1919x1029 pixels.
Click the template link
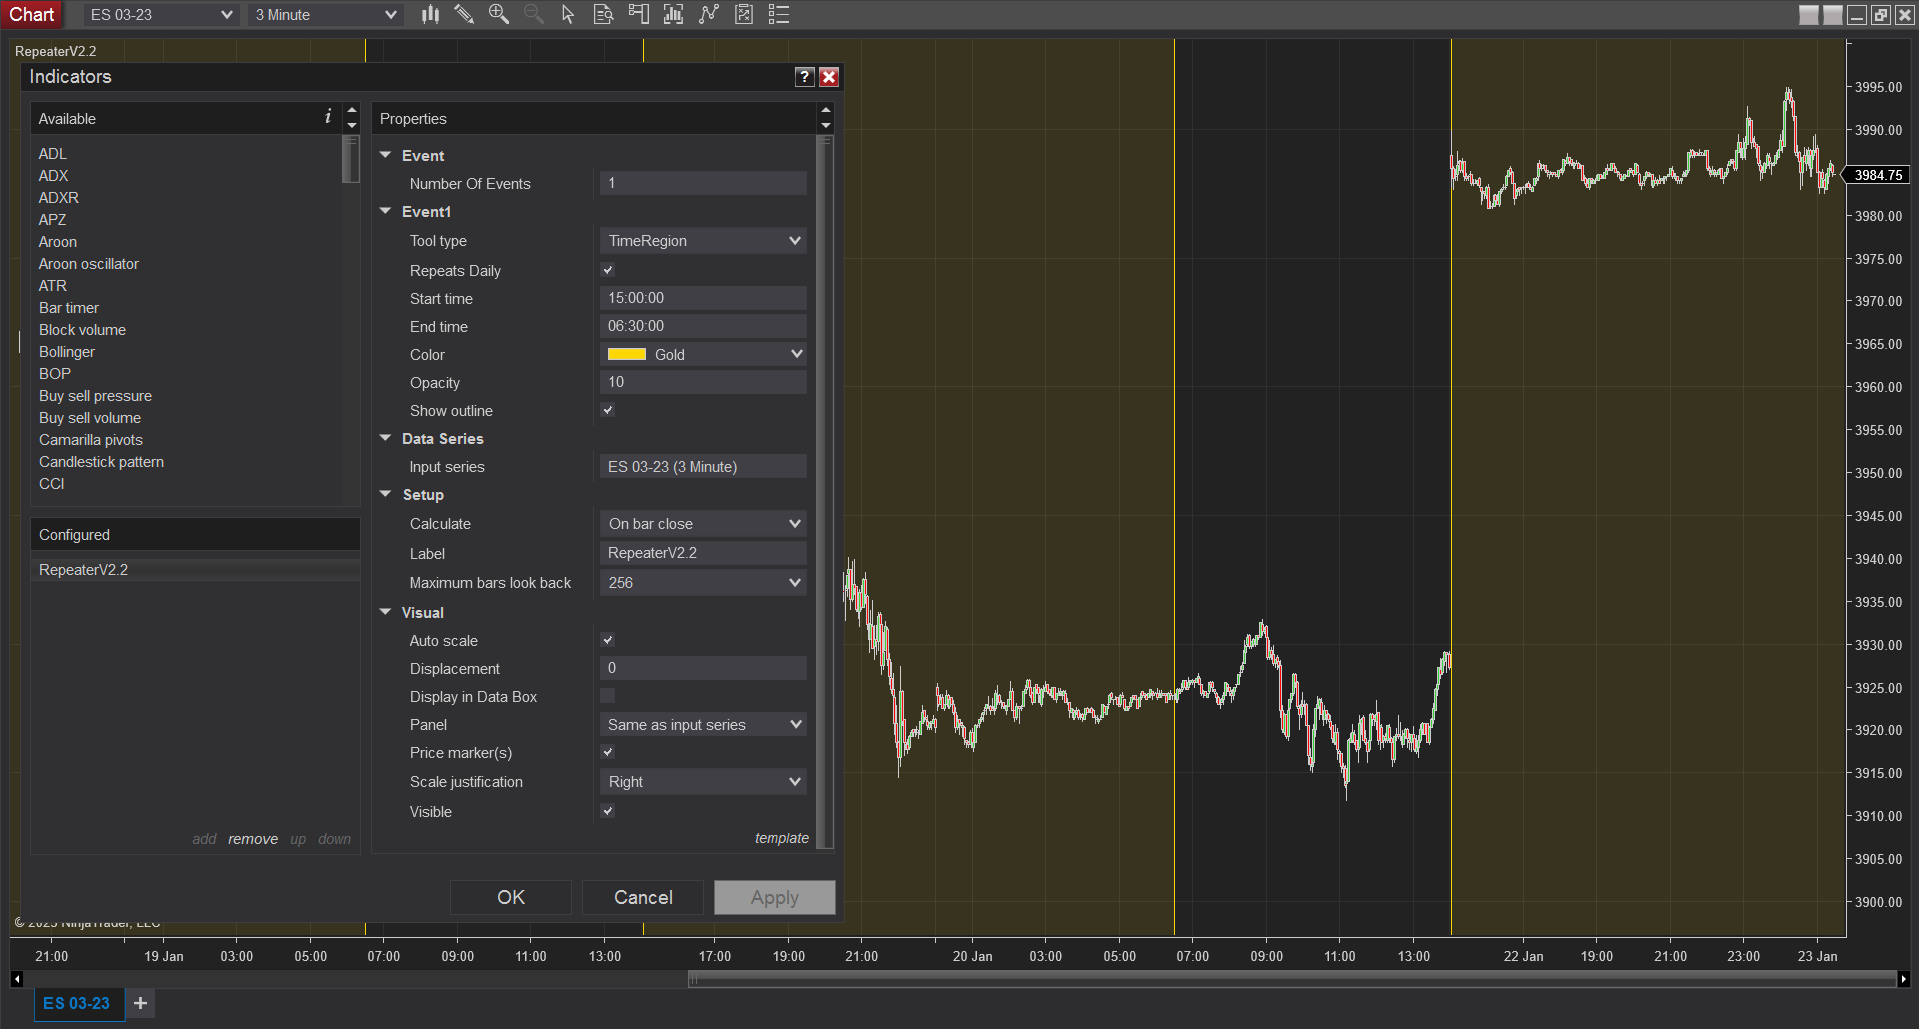pyautogui.click(x=782, y=838)
